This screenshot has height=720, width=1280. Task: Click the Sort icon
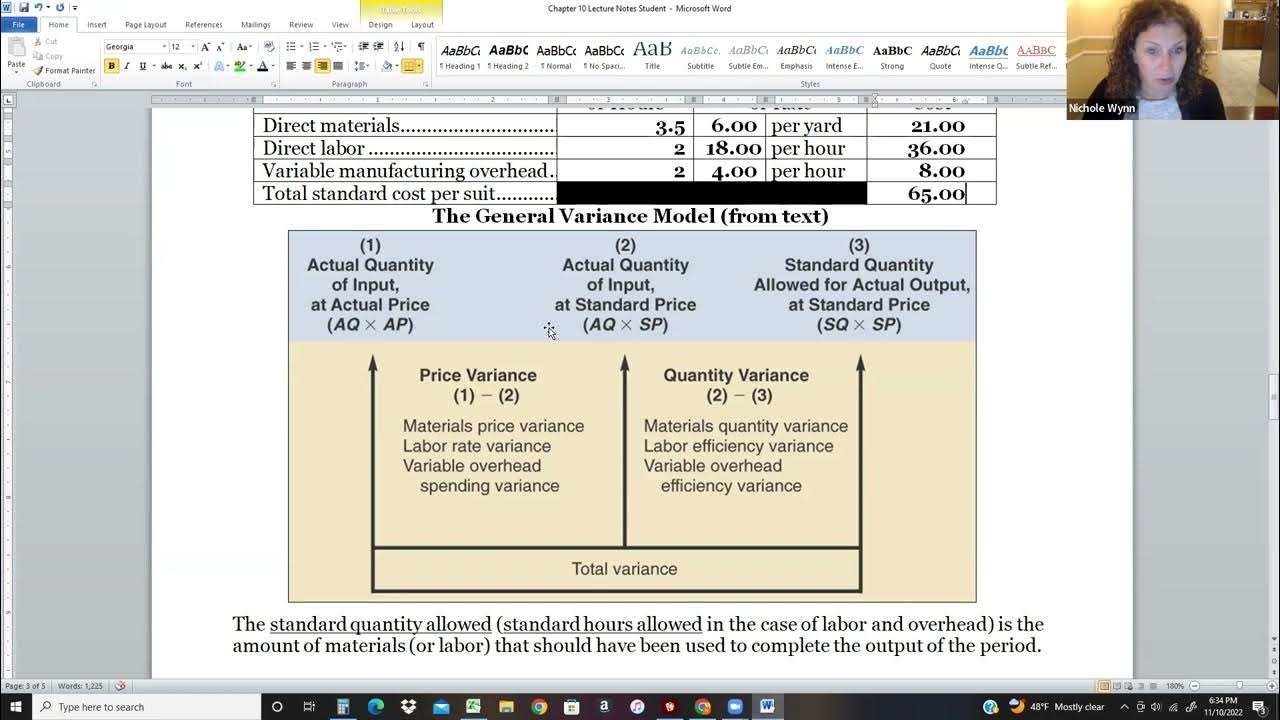[399, 47]
